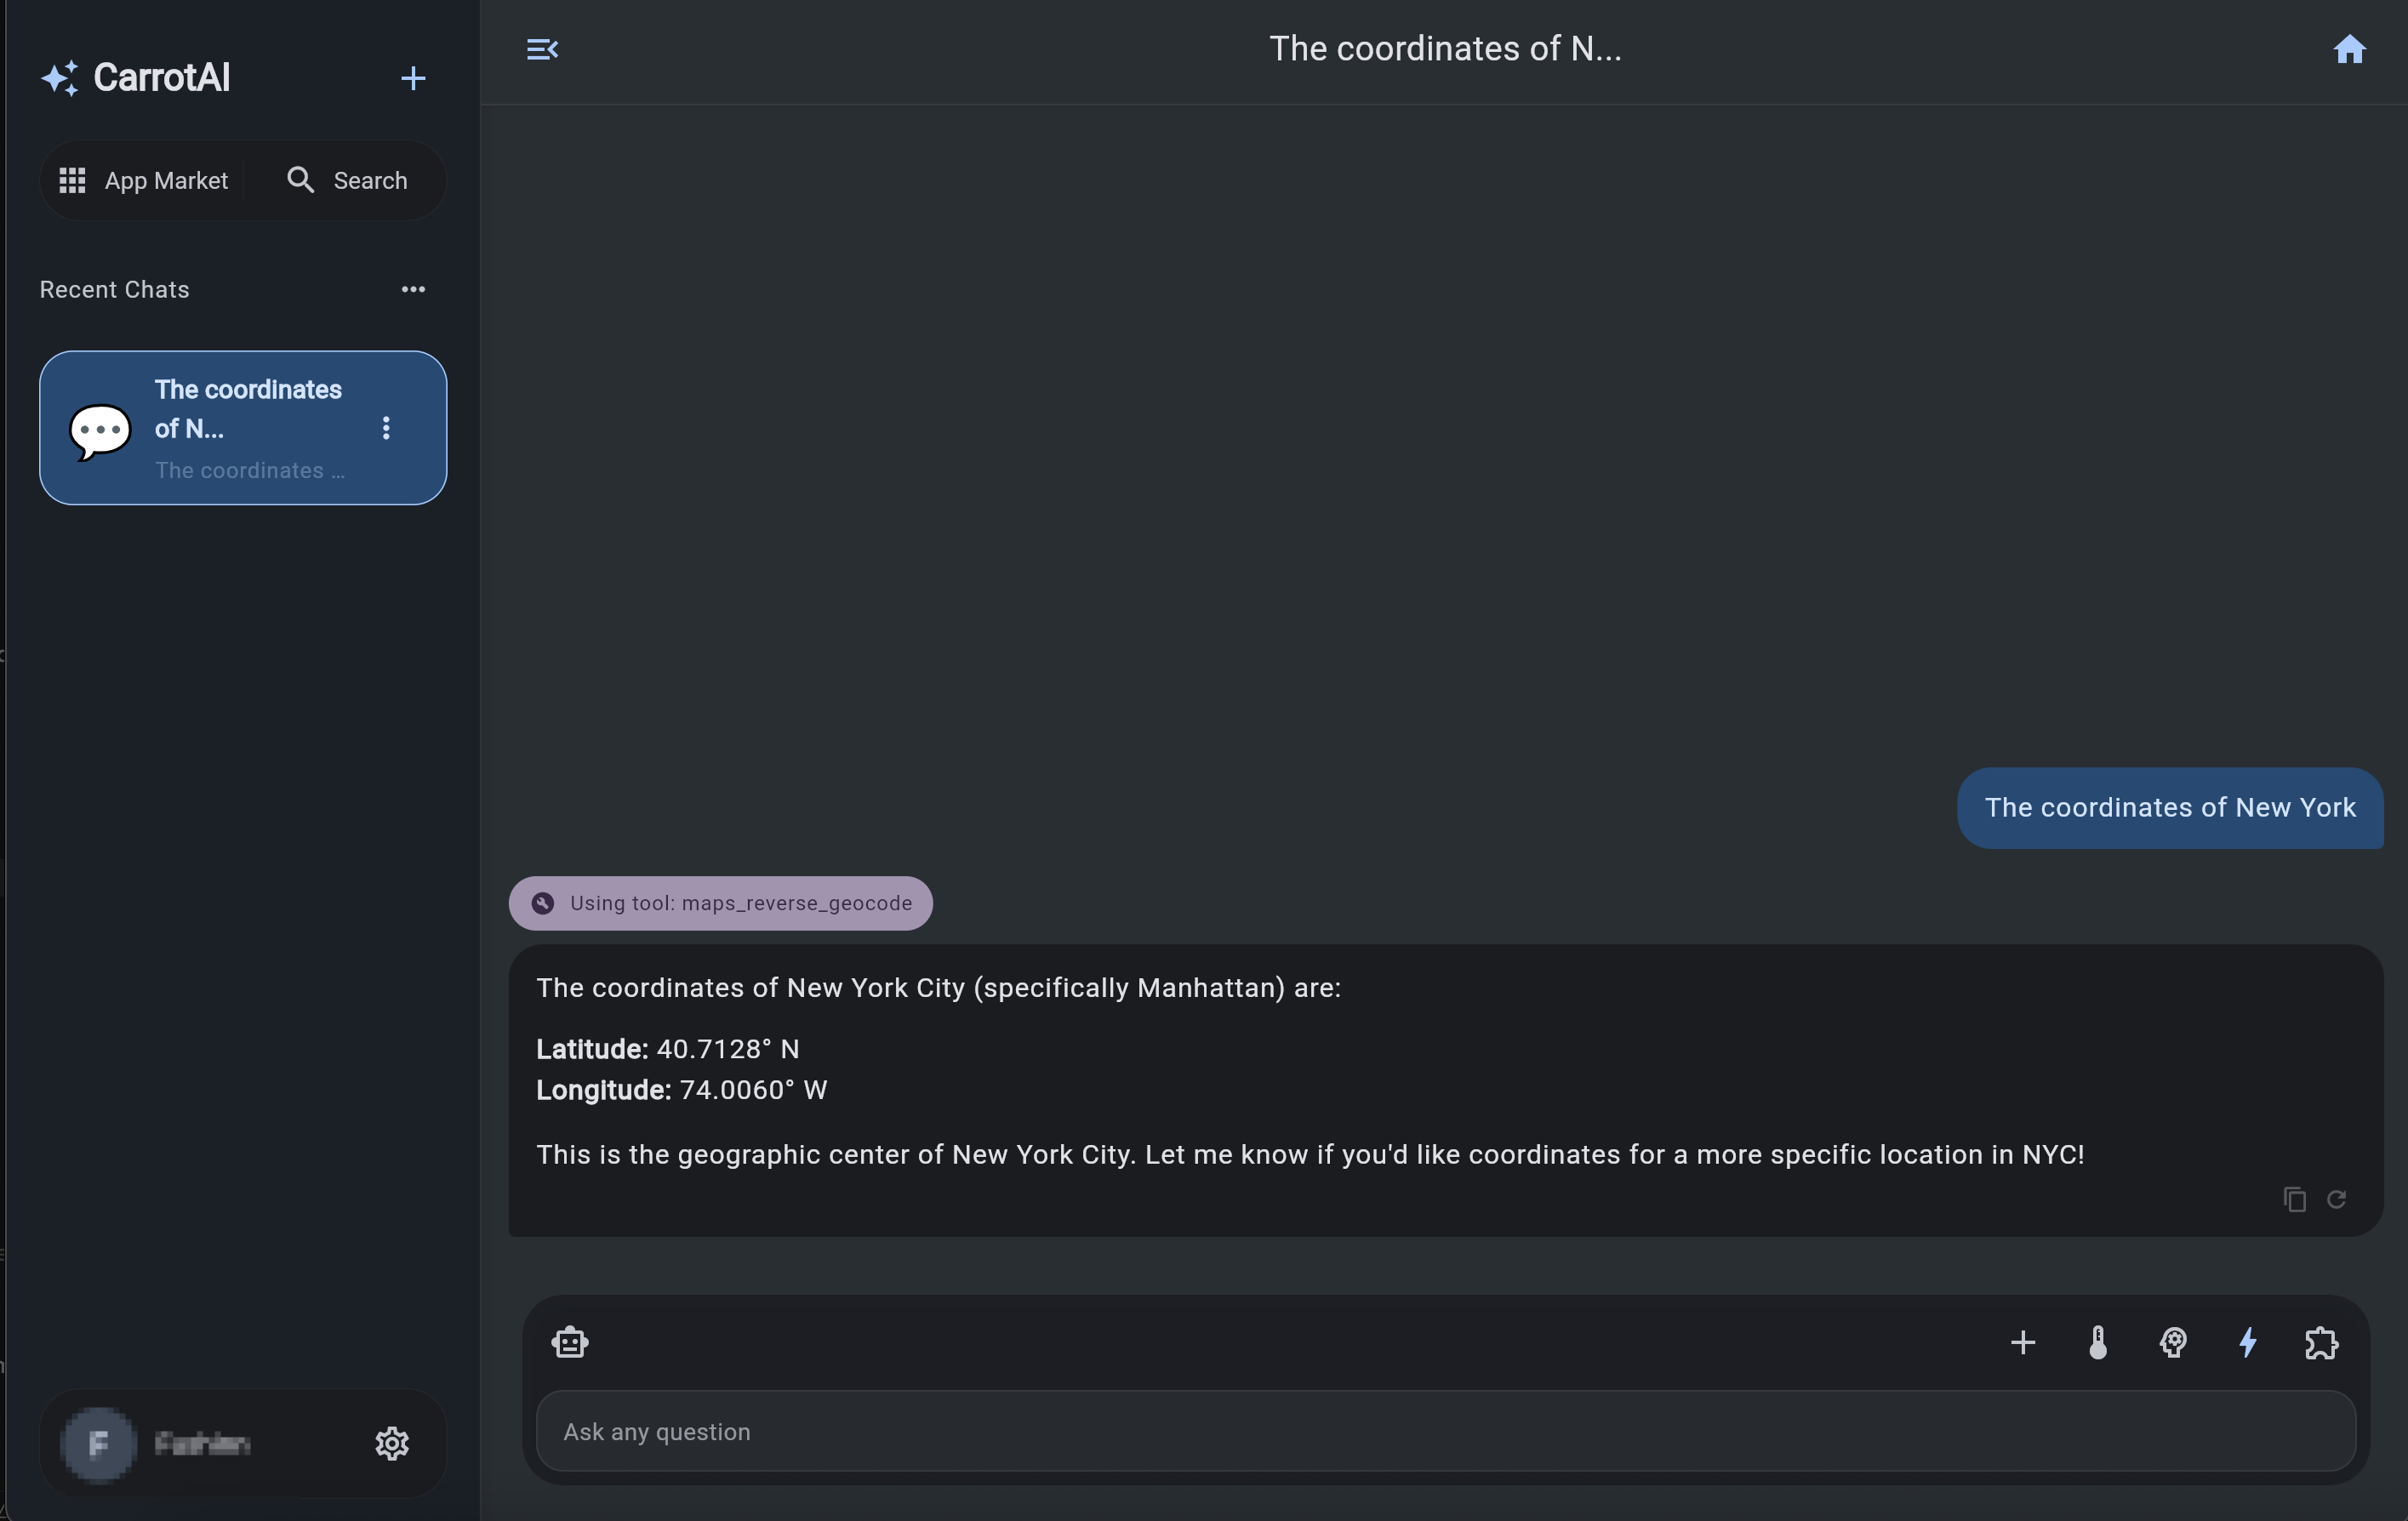Open the App Market
The image size is (2408, 1521).
[x=145, y=180]
